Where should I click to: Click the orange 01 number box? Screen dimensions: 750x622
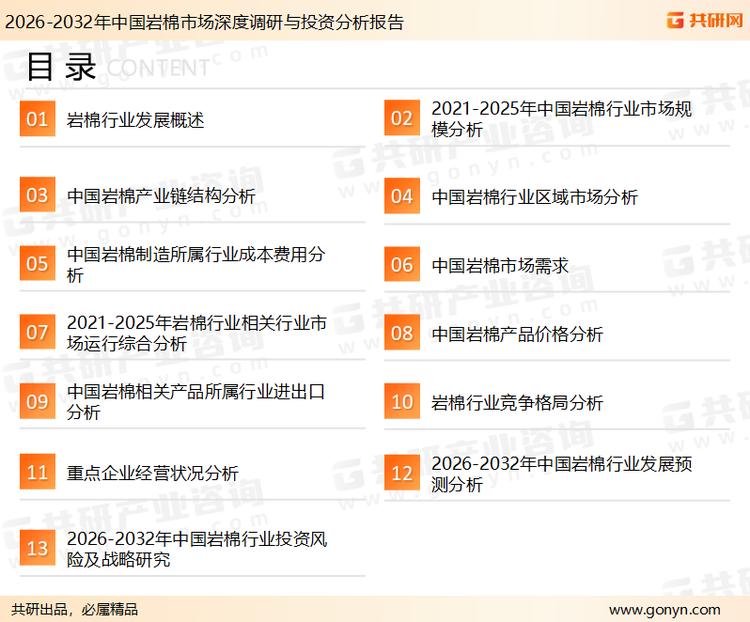click(x=37, y=119)
